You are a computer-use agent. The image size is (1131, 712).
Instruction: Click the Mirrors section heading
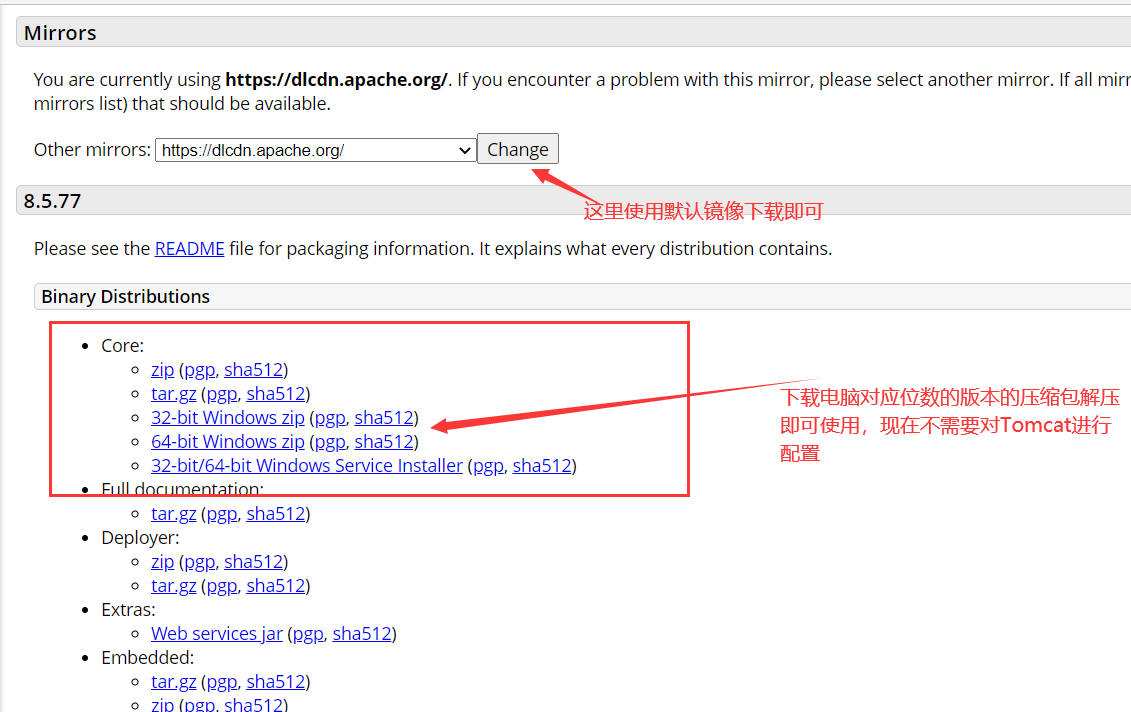(x=60, y=33)
